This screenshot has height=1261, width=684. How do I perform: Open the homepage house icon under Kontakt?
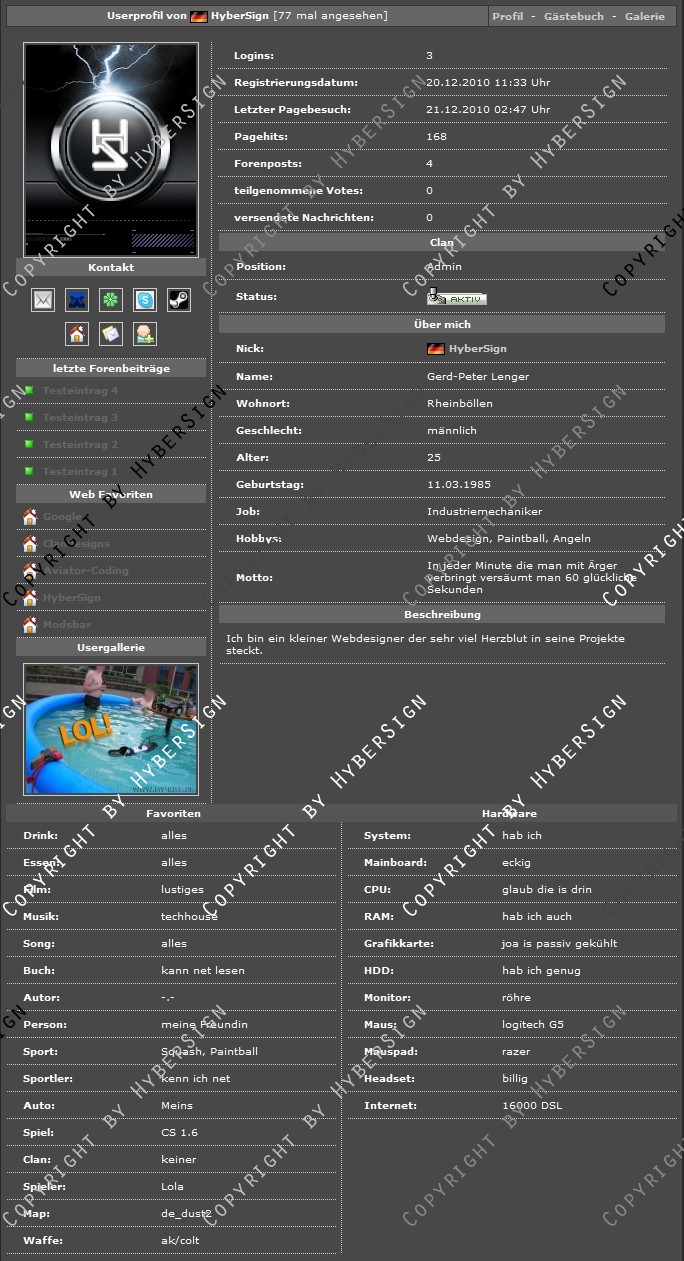pos(77,334)
